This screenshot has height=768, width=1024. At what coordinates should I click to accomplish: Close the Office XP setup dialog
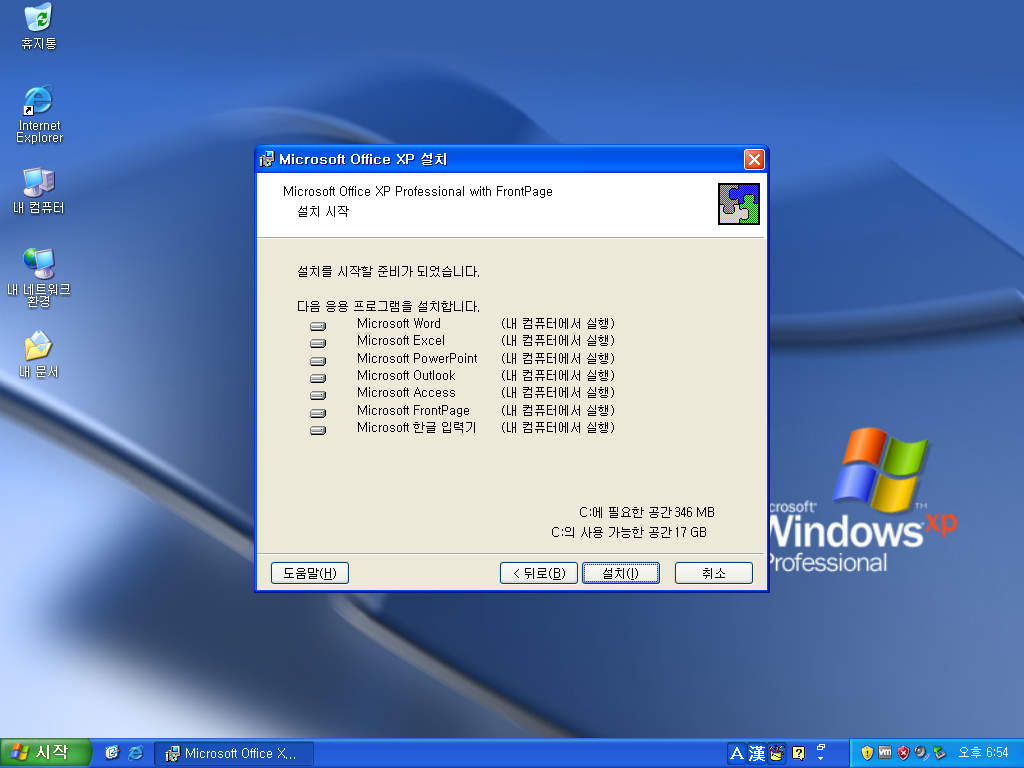(x=754, y=159)
